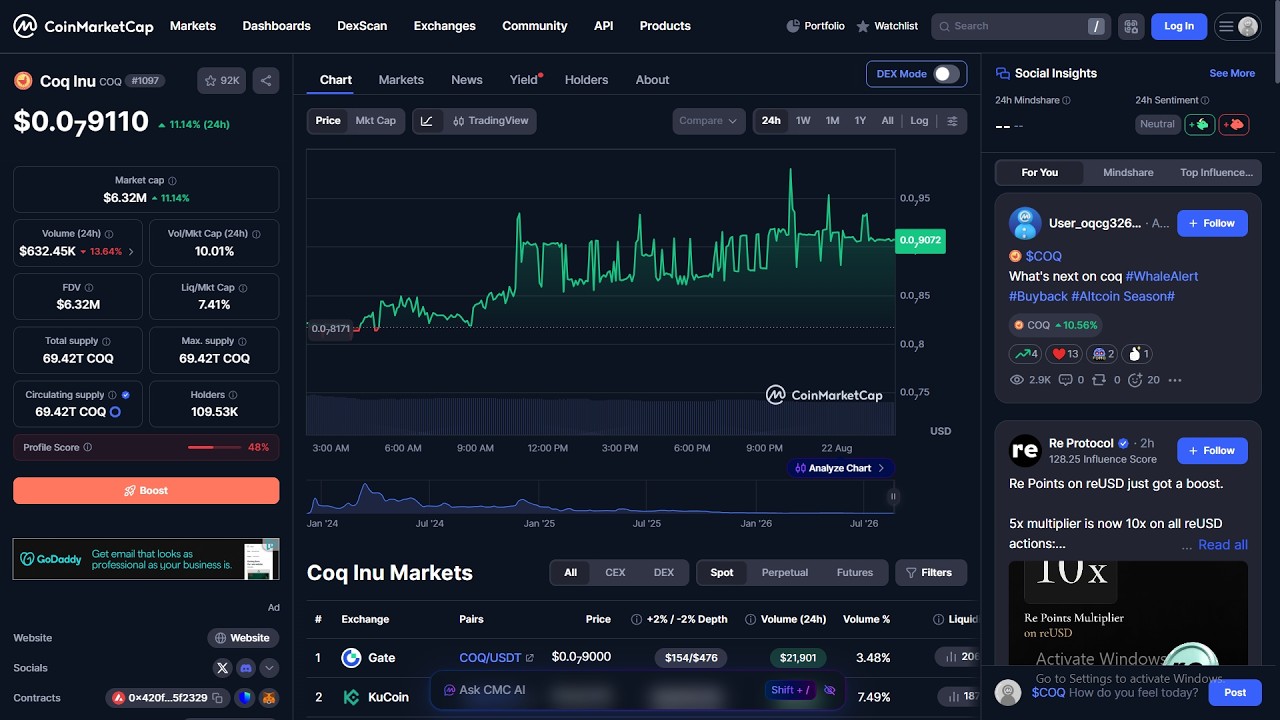Click Profile Score info icon
Screen dimensions: 1280x720
pyautogui.click(x=88, y=448)
